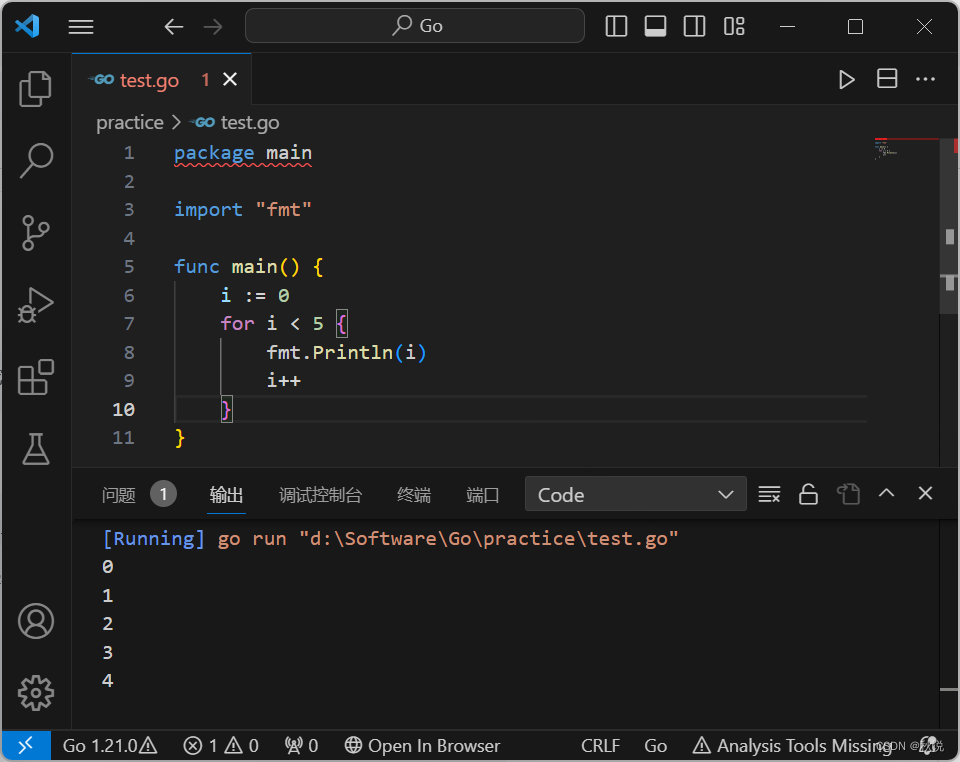This screenshot has height=762, width=960.
Task: Click the Go command center search box
Action: click(x=414, y=26)
